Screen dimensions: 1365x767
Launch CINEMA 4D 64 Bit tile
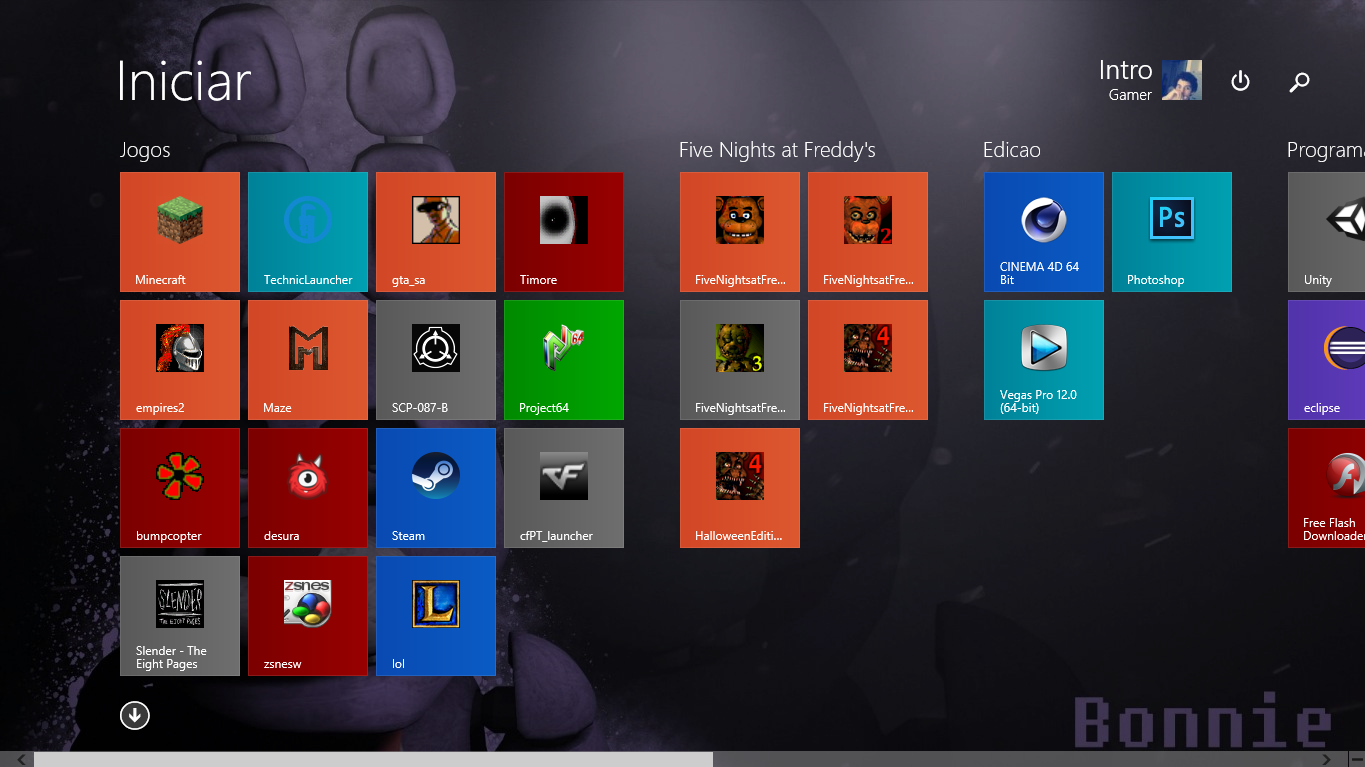click(1044, 232)
